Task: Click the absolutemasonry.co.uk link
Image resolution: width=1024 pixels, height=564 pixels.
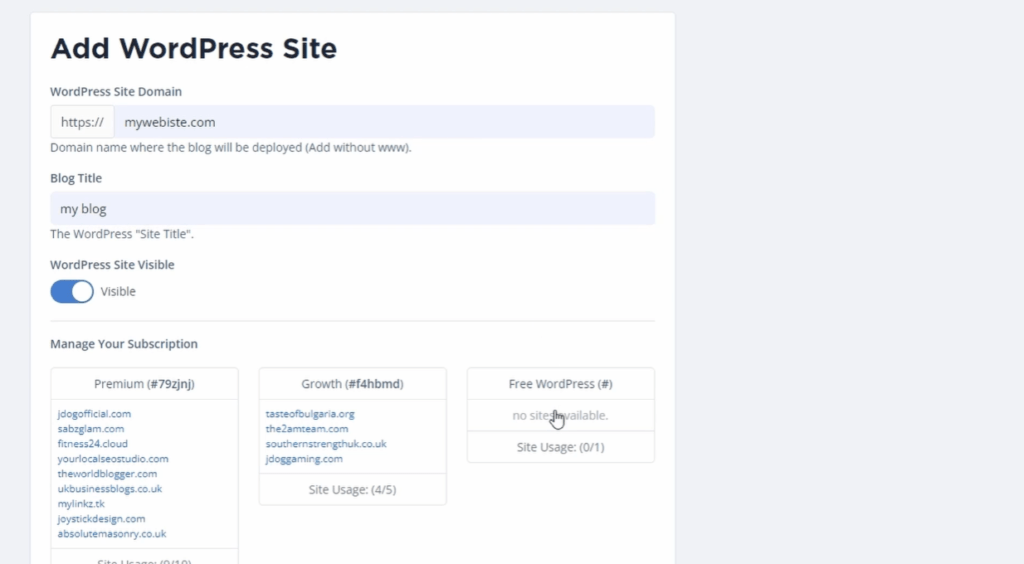Action: 112,534
